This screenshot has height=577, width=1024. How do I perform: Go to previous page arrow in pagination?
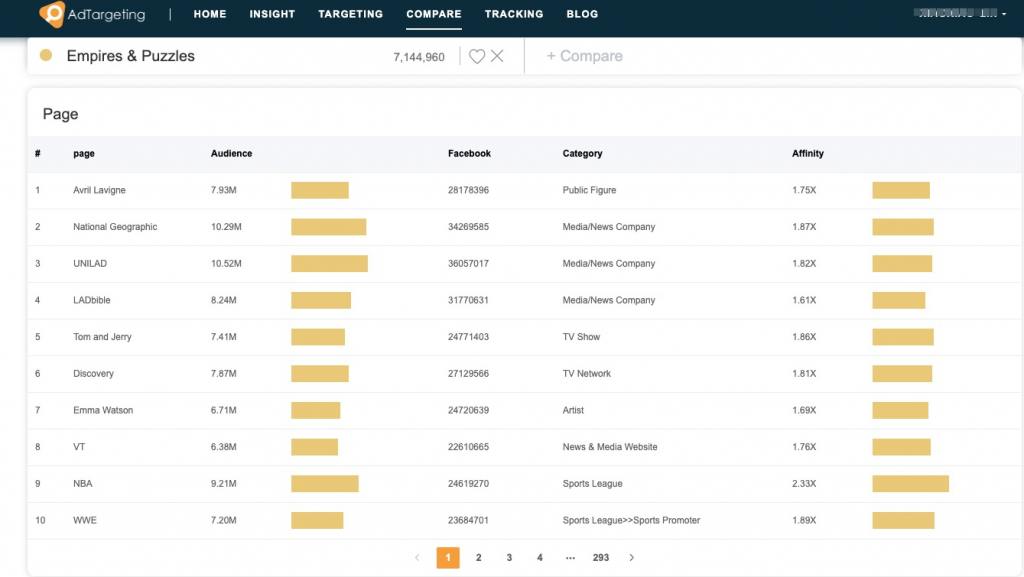[417, 557]
